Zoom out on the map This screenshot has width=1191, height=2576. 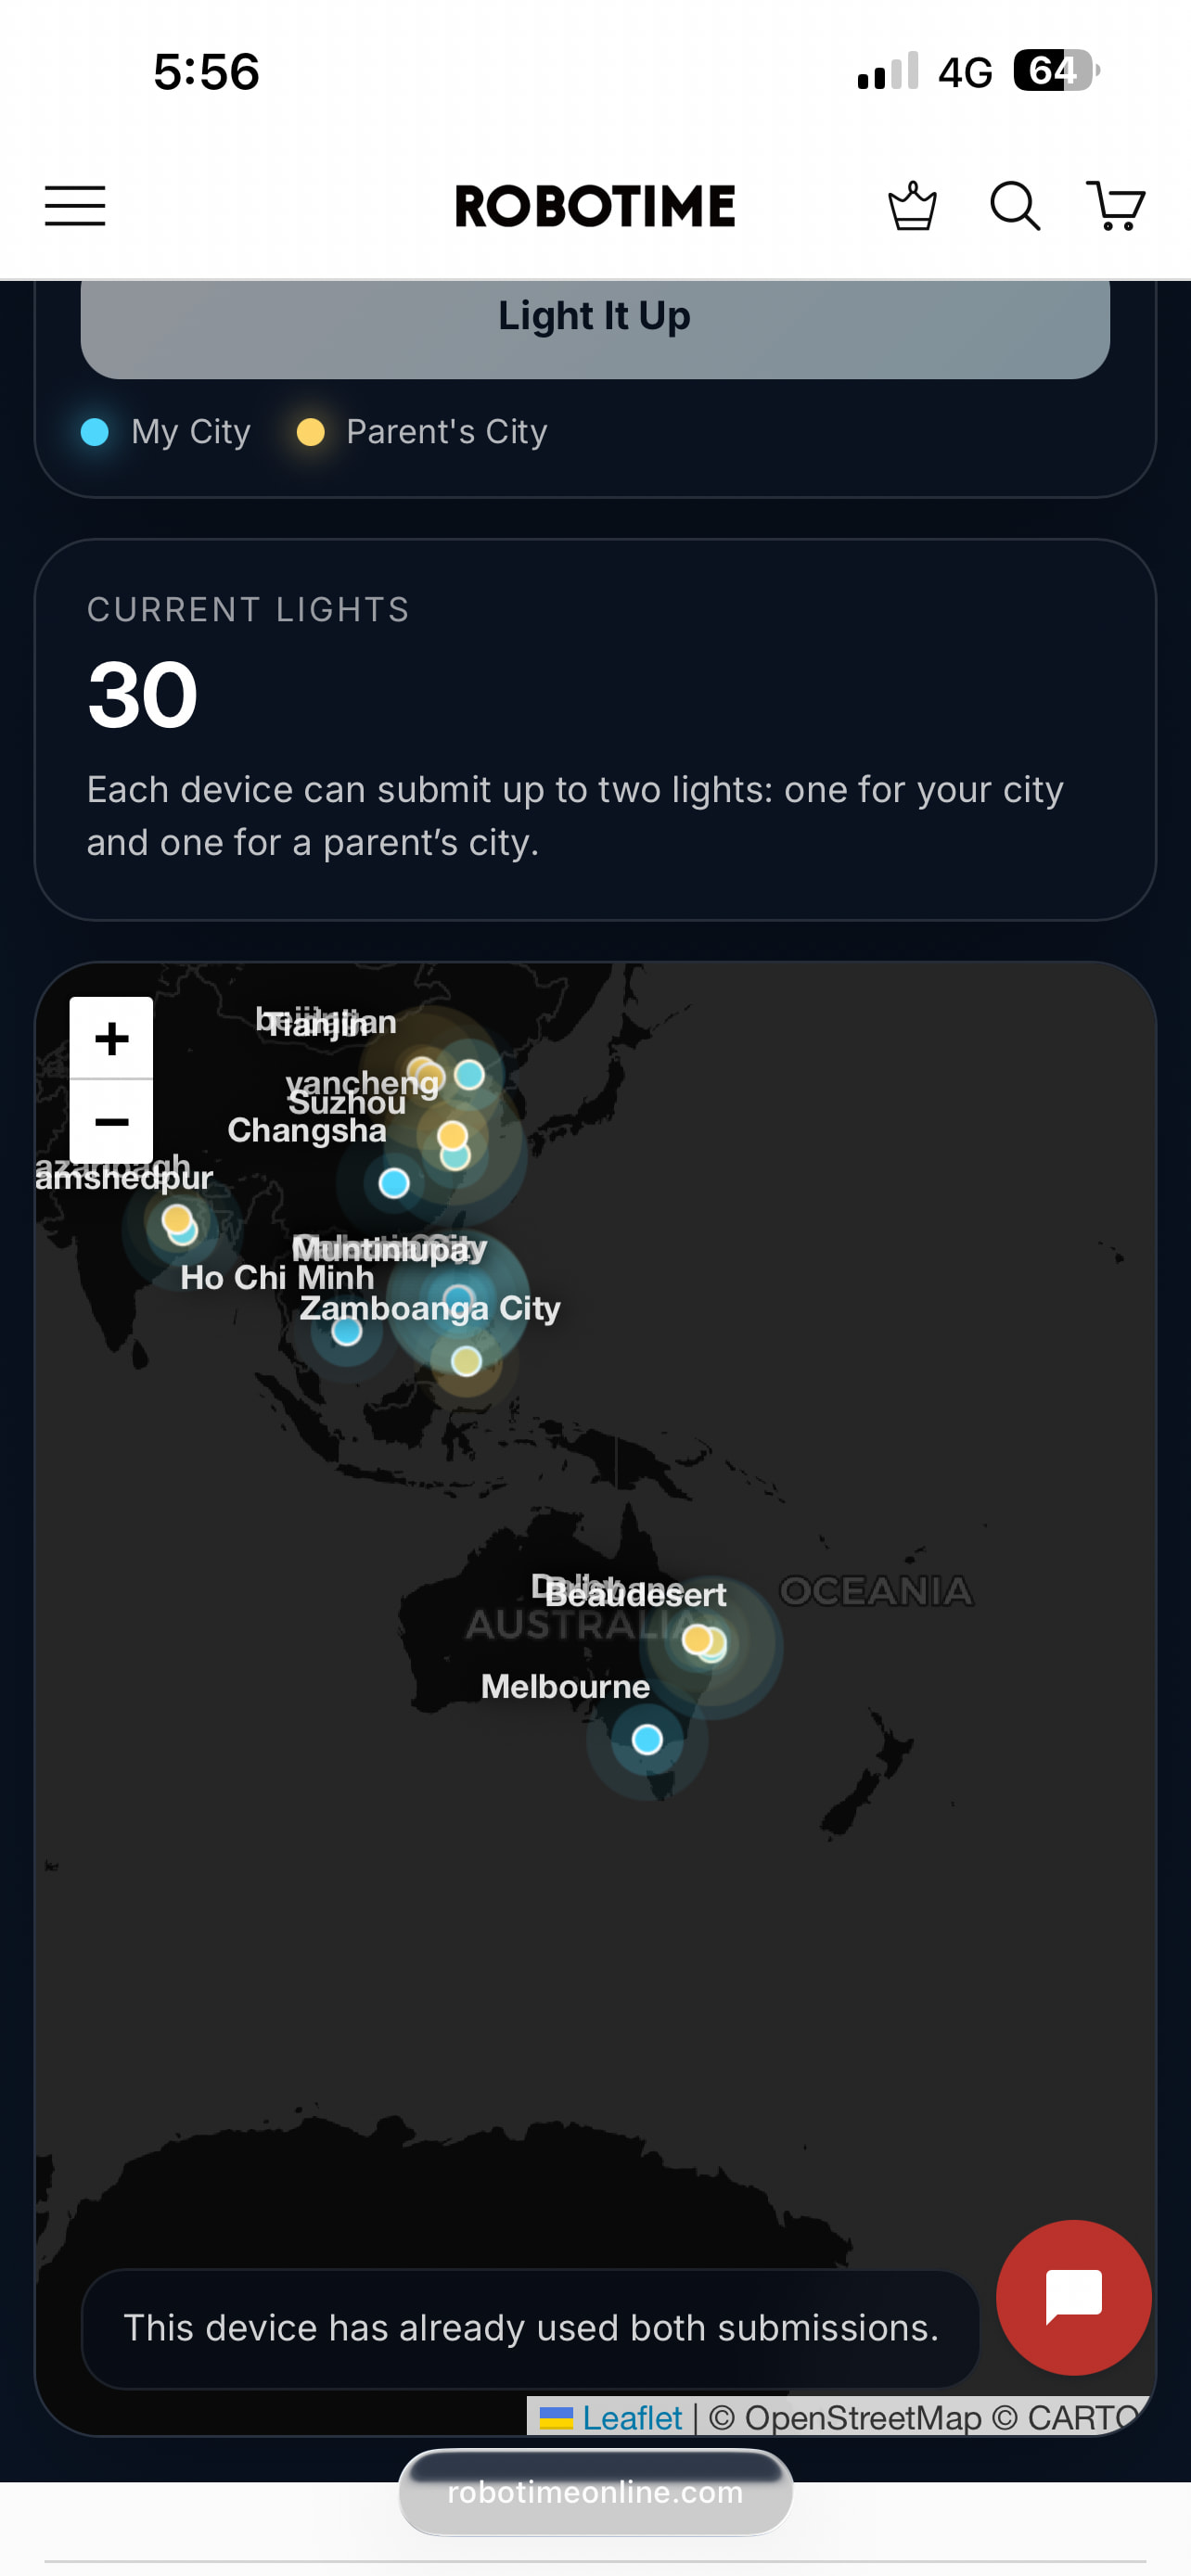(x=111, y=1121)
